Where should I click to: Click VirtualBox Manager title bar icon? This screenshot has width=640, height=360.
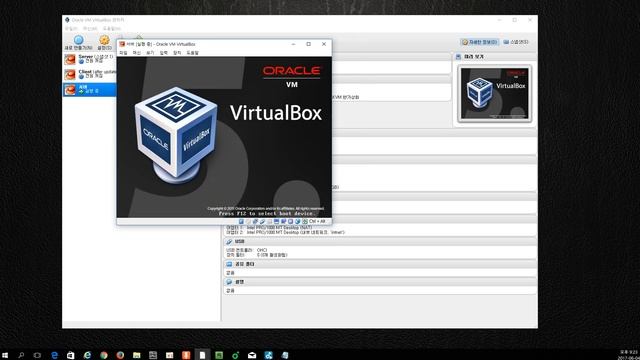tap(67, 20)
